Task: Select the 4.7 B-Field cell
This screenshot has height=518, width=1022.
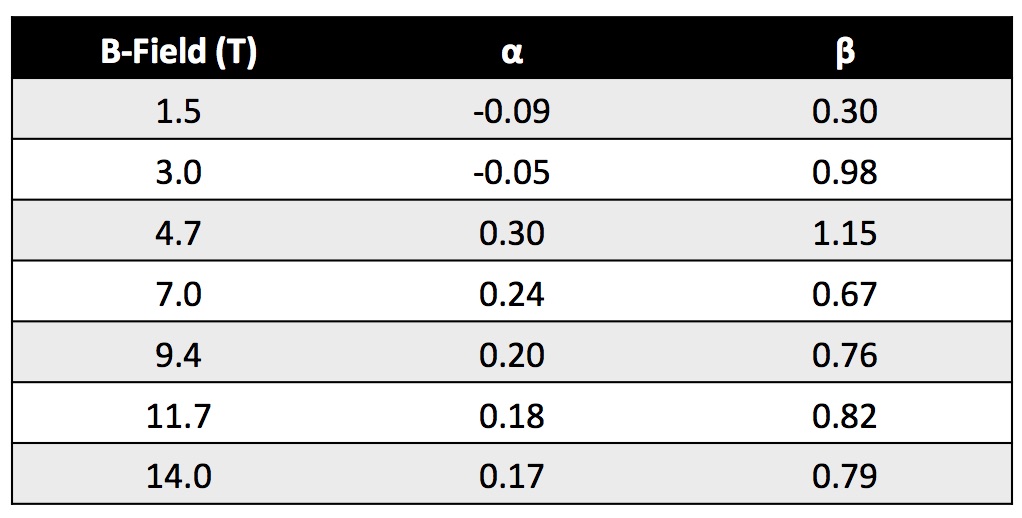Action: click(179, 233)
